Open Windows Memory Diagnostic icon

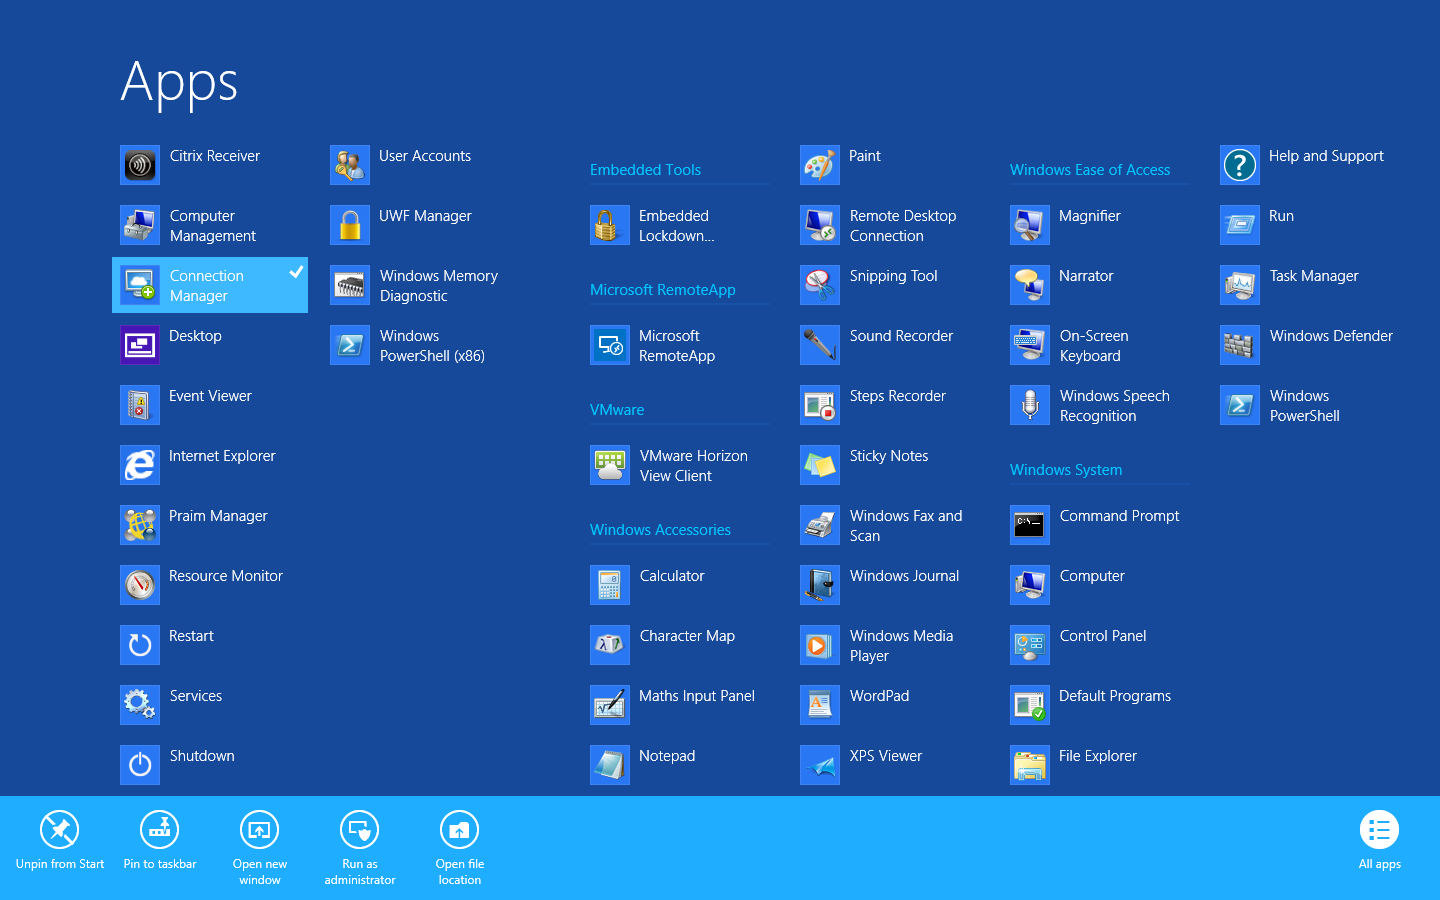tap(350, 285)
